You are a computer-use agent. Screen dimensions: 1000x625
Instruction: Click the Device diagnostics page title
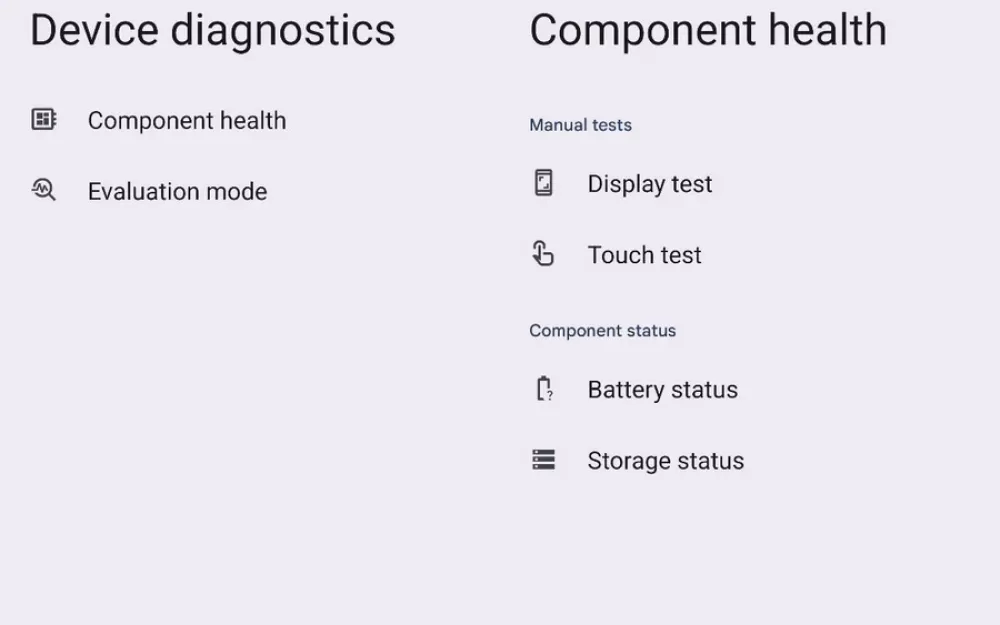[212, 30]
